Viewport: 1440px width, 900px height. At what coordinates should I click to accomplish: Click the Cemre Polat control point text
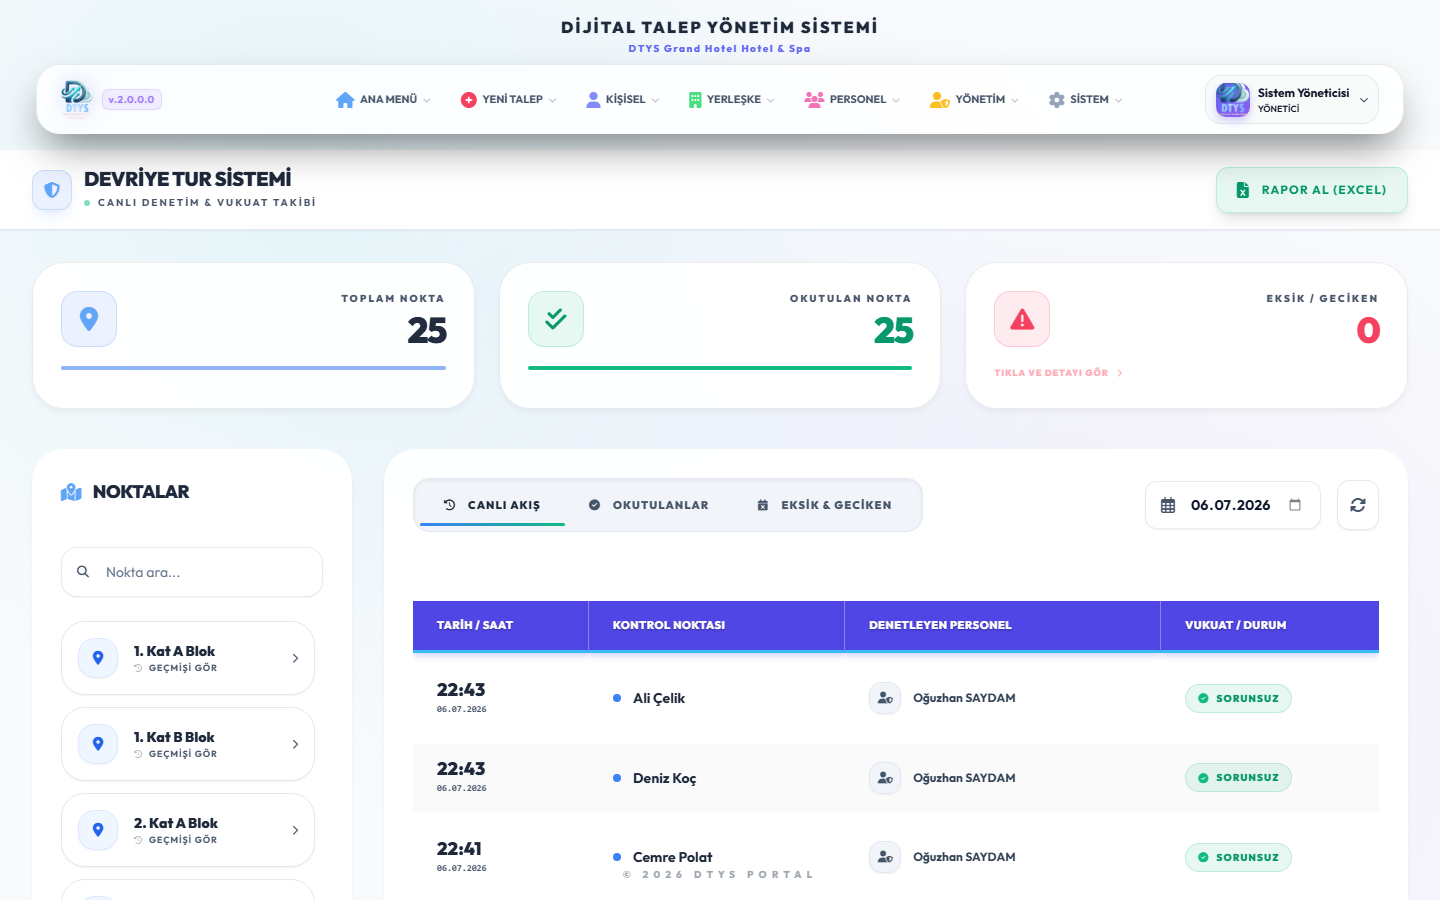673,857
